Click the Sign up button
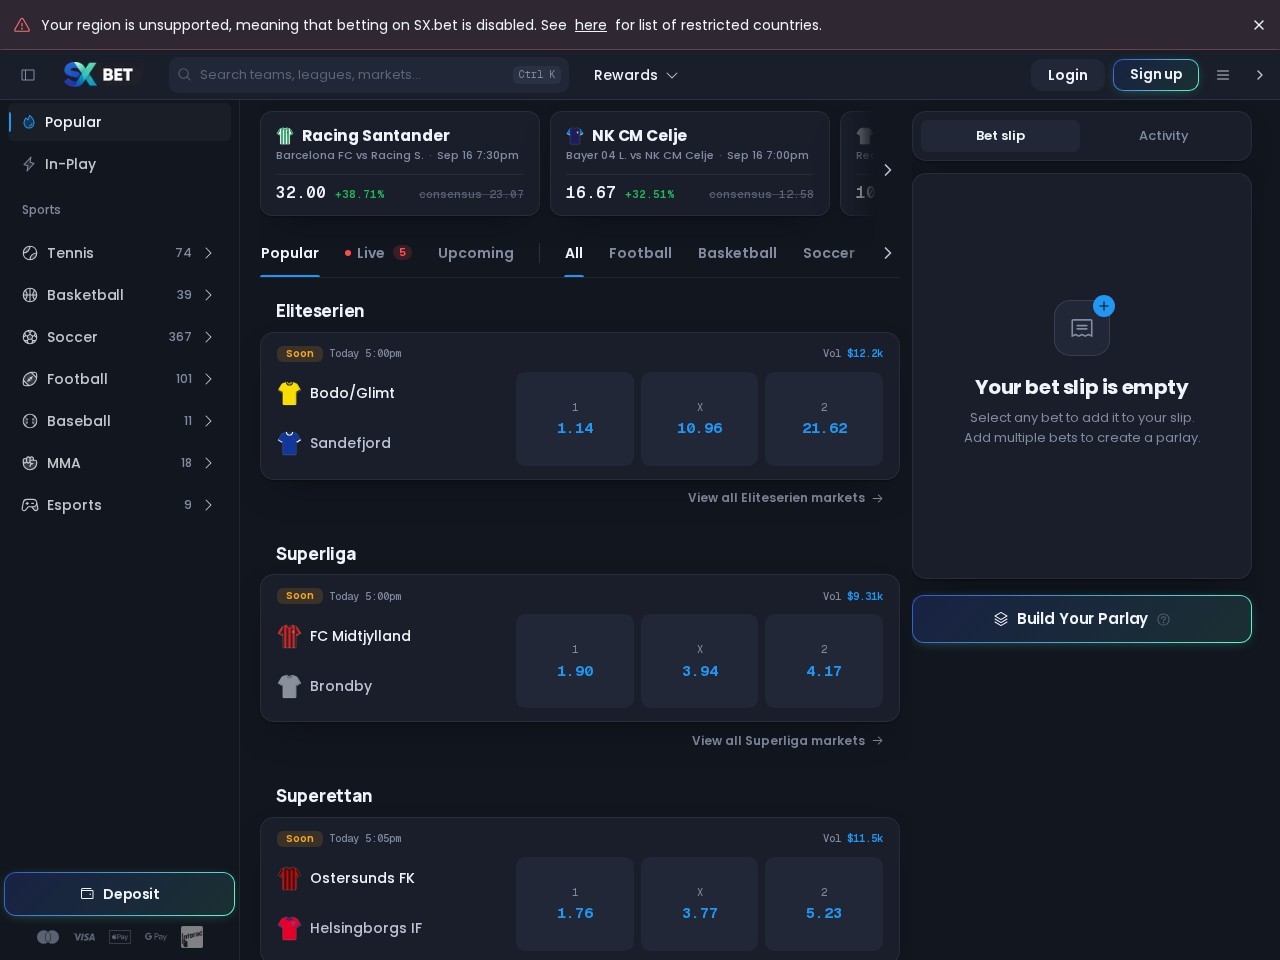 [1156, 75]
